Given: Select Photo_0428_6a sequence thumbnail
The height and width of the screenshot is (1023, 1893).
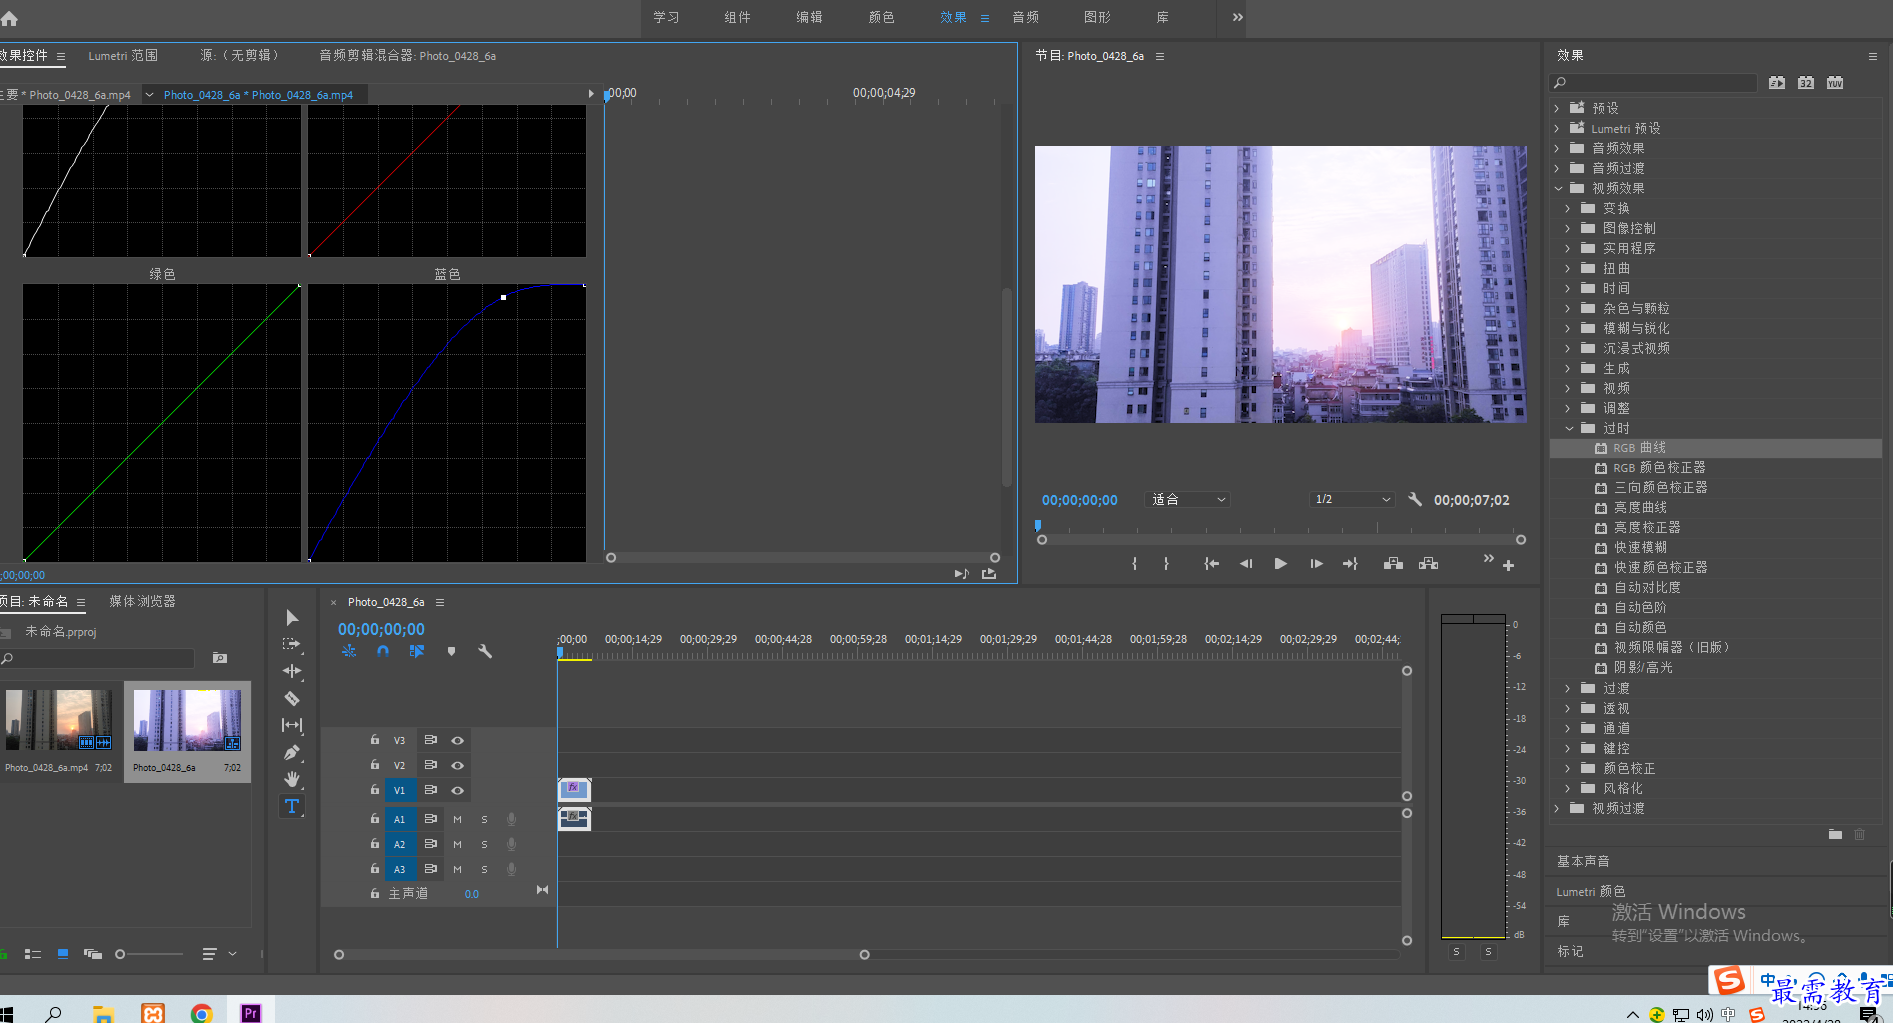Looking at the screenshot, I should (x=187, y=721).
